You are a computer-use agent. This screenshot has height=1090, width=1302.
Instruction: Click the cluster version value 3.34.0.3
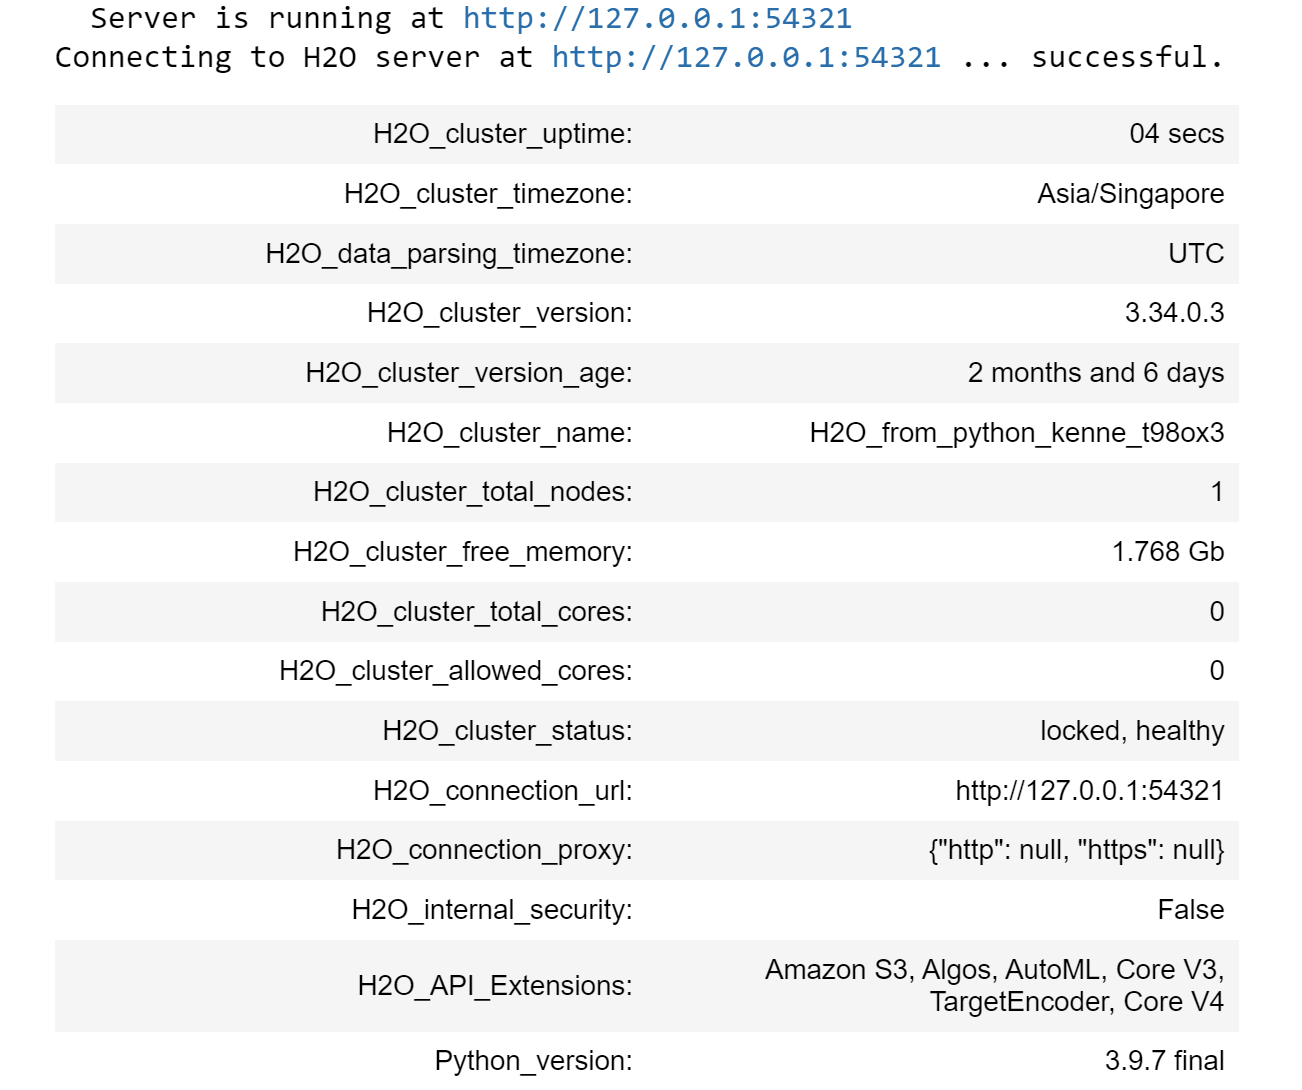pyautogui.click(x=1174, y=313)
